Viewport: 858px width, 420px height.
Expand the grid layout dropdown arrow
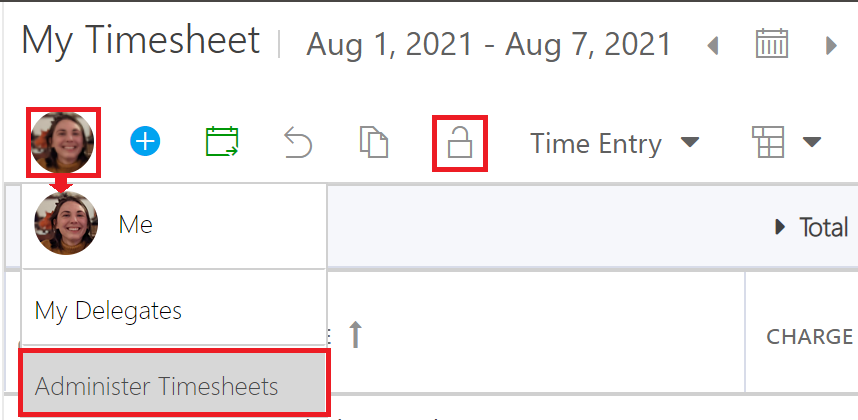click(811, 142)
